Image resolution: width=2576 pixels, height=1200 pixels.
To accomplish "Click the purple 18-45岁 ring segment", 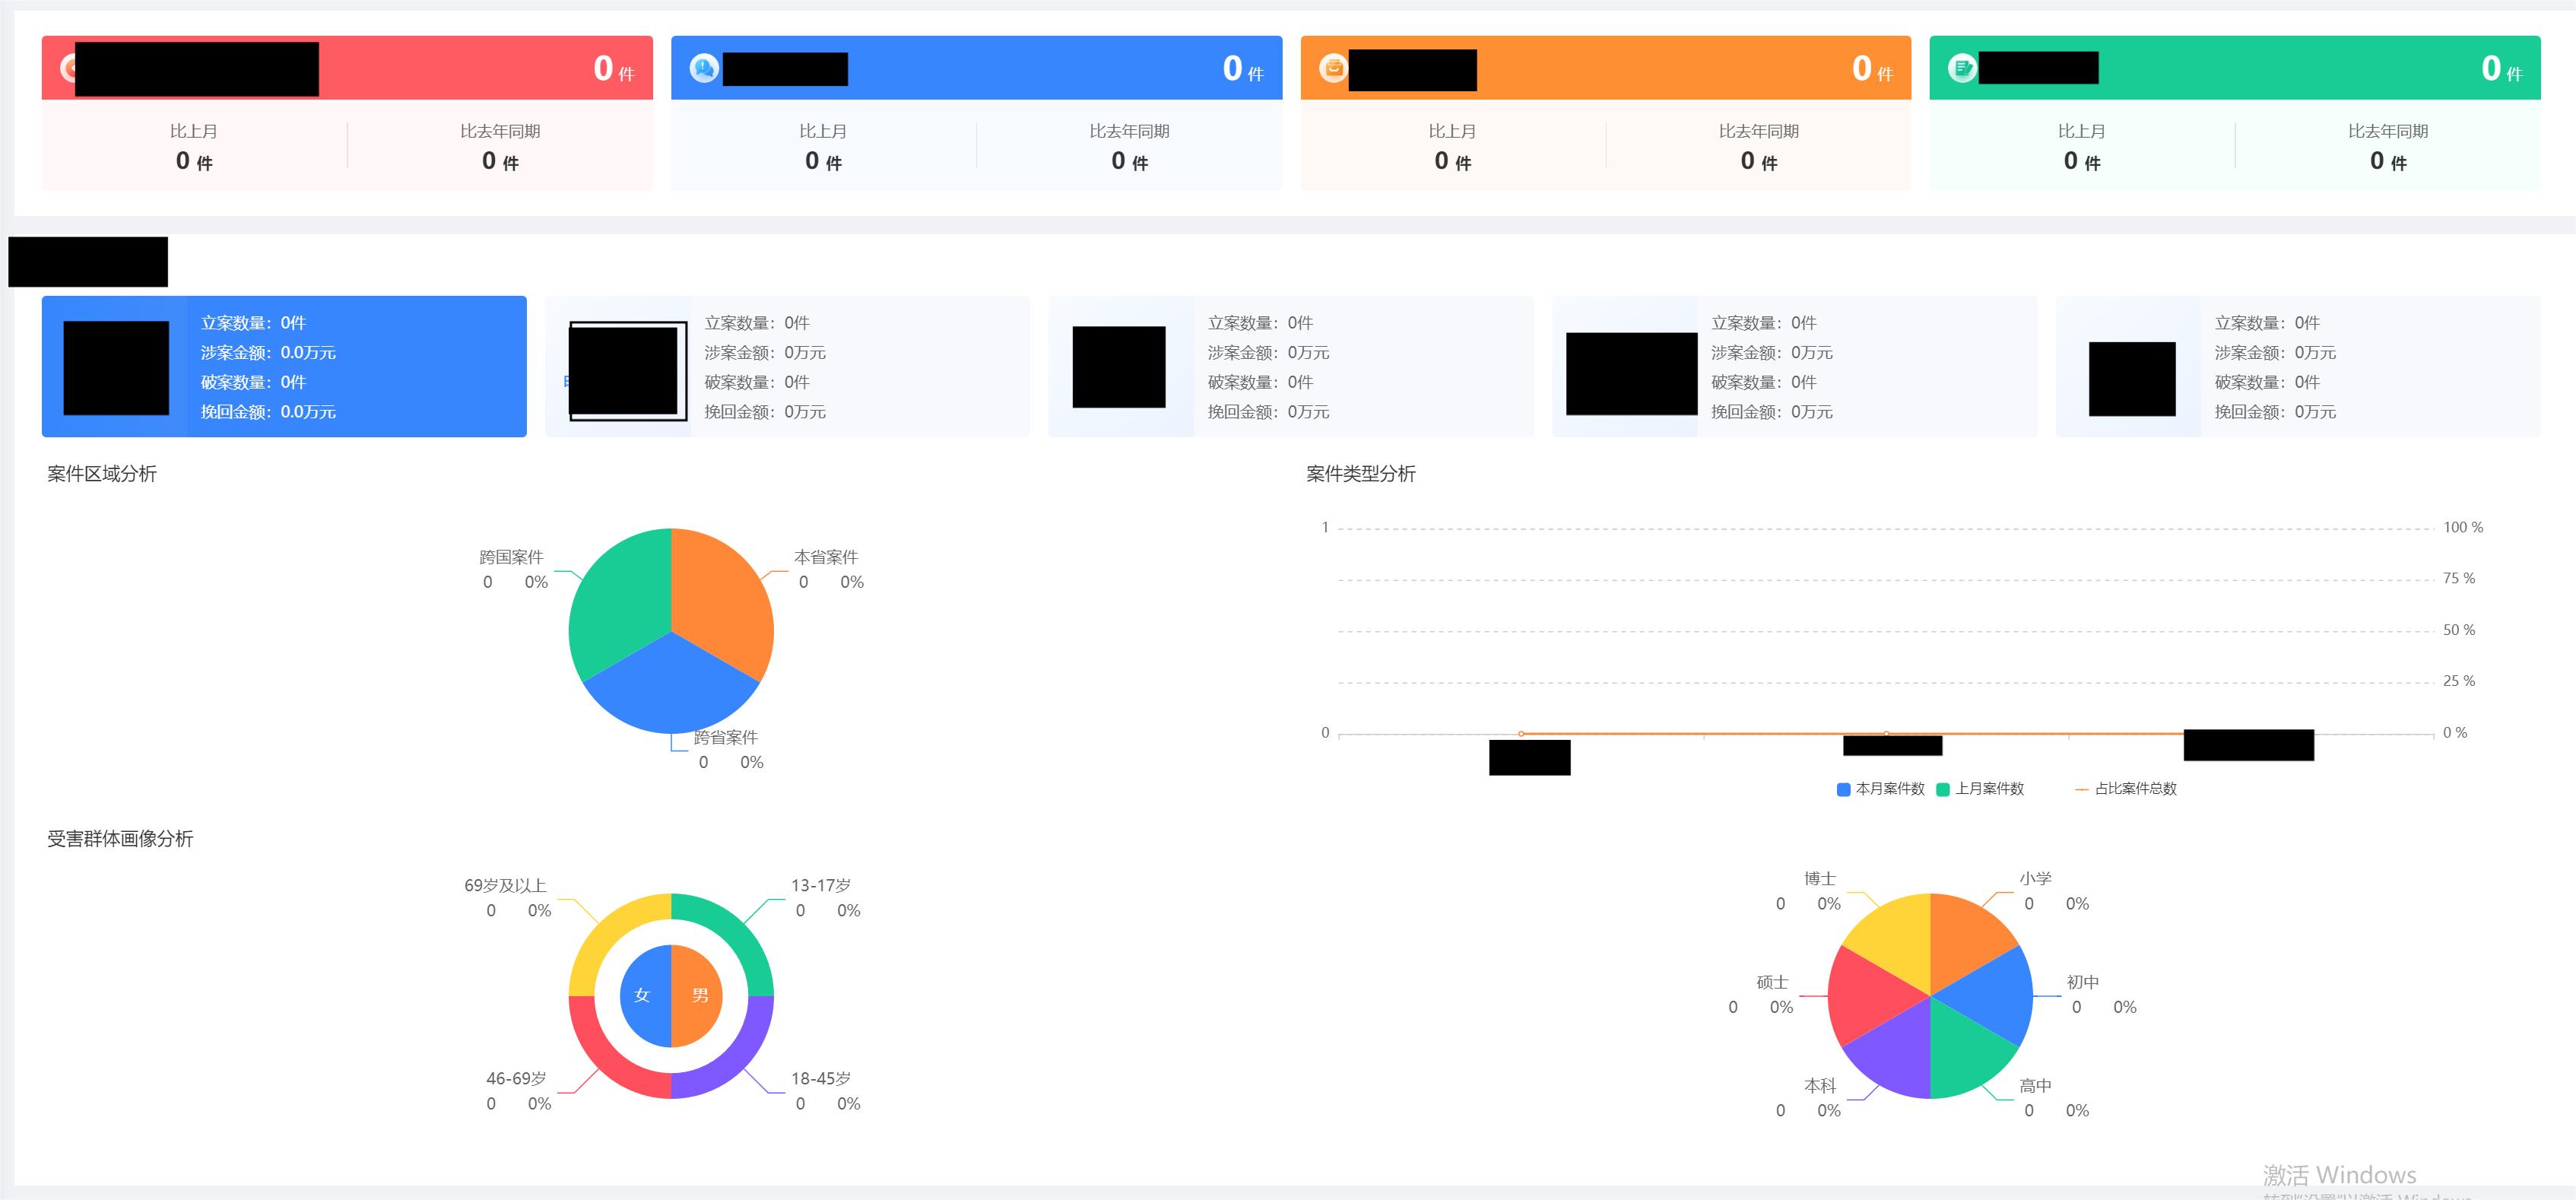I will click(x=736, y=1061).
